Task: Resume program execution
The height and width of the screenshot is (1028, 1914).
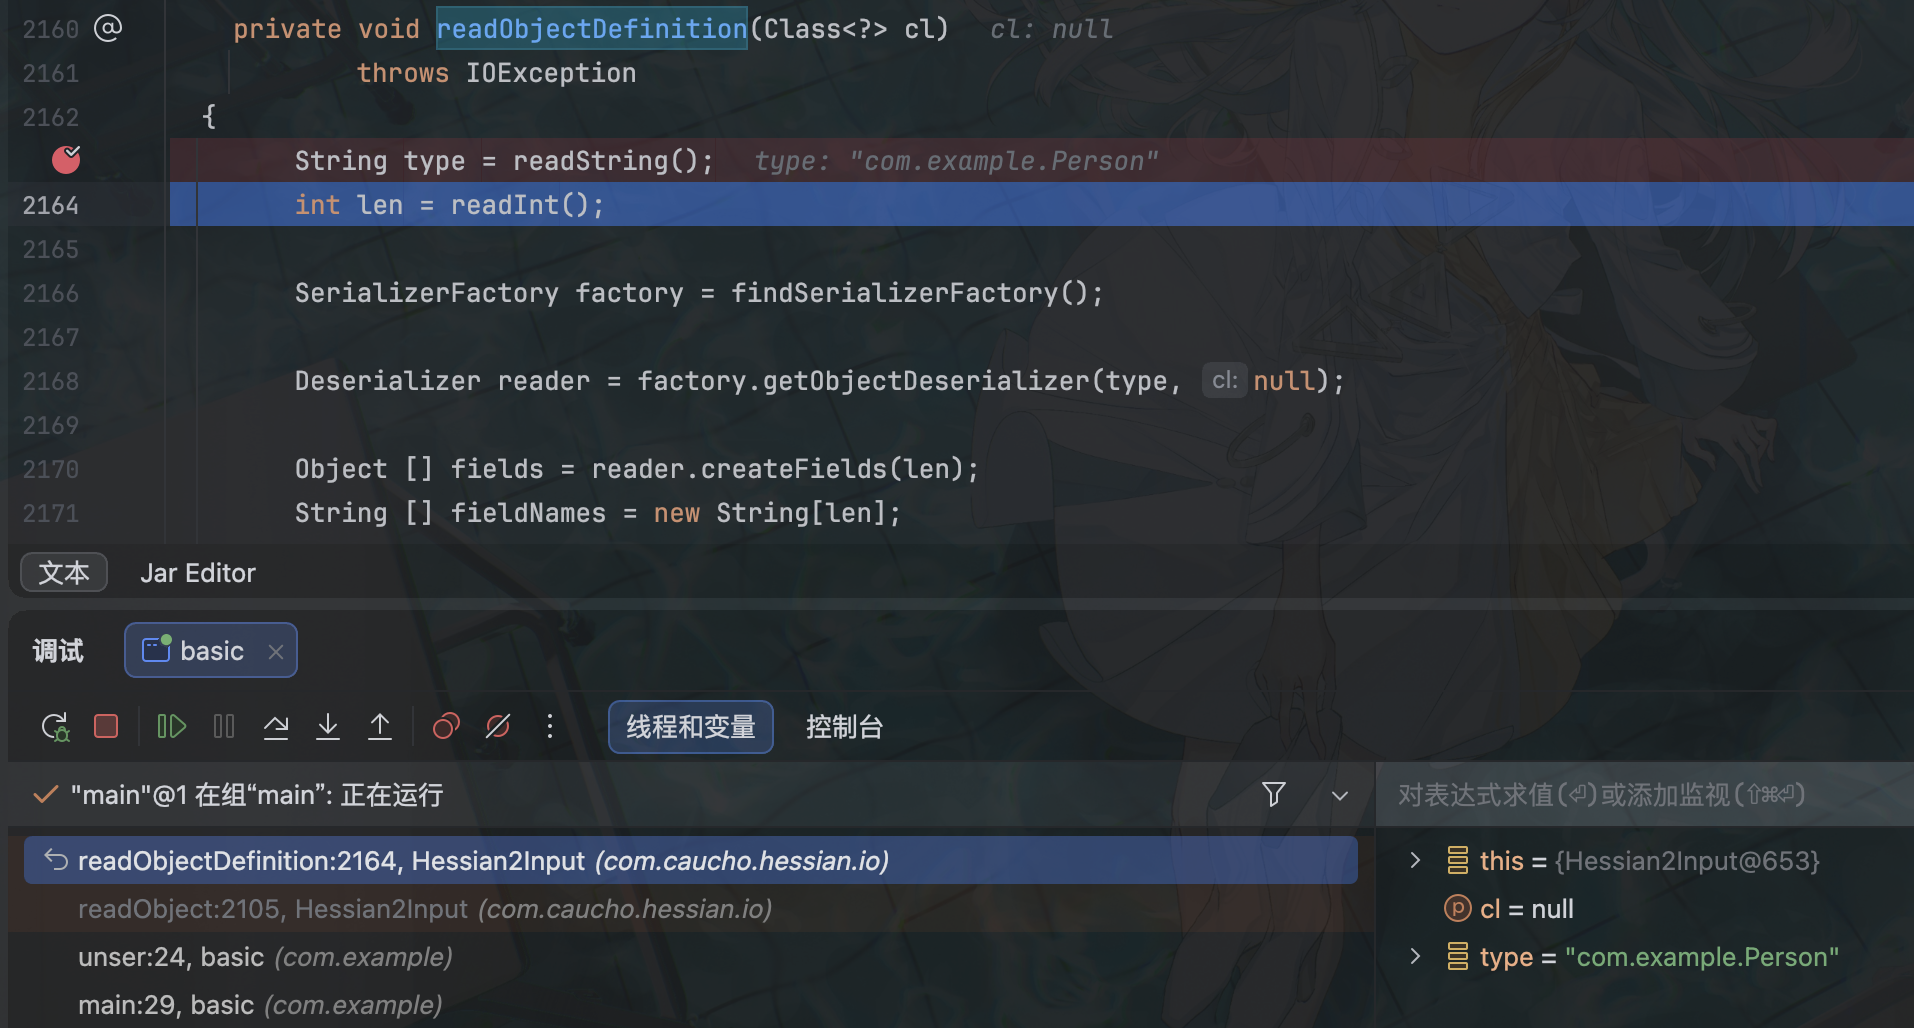Action: pos(171,727)
